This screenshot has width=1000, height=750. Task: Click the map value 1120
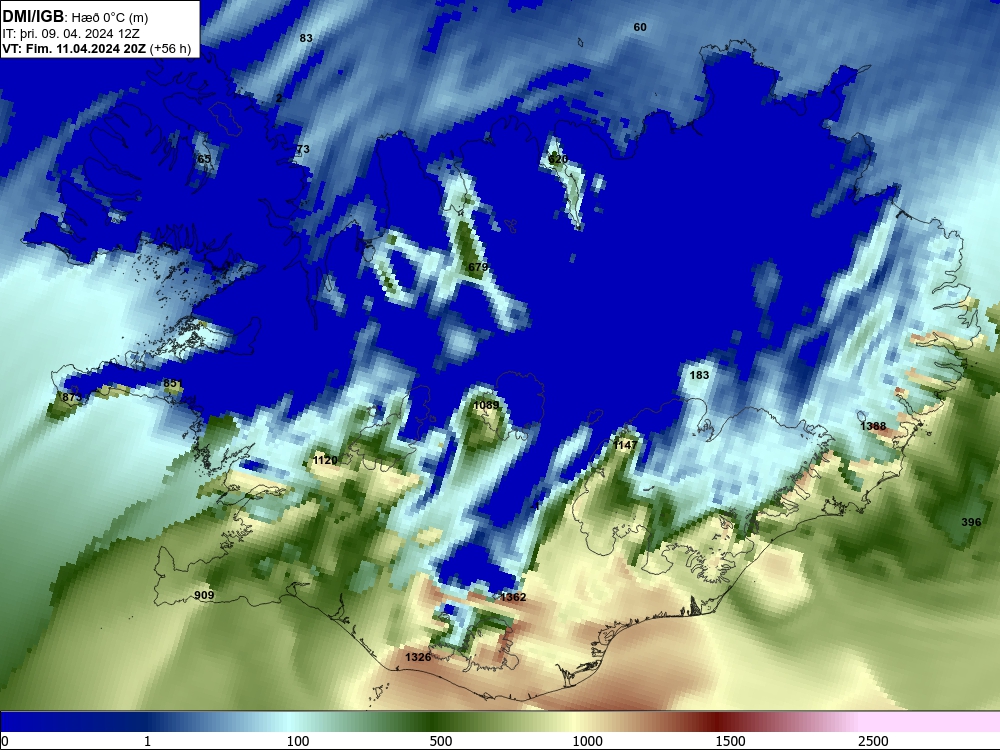pos(325,460)
